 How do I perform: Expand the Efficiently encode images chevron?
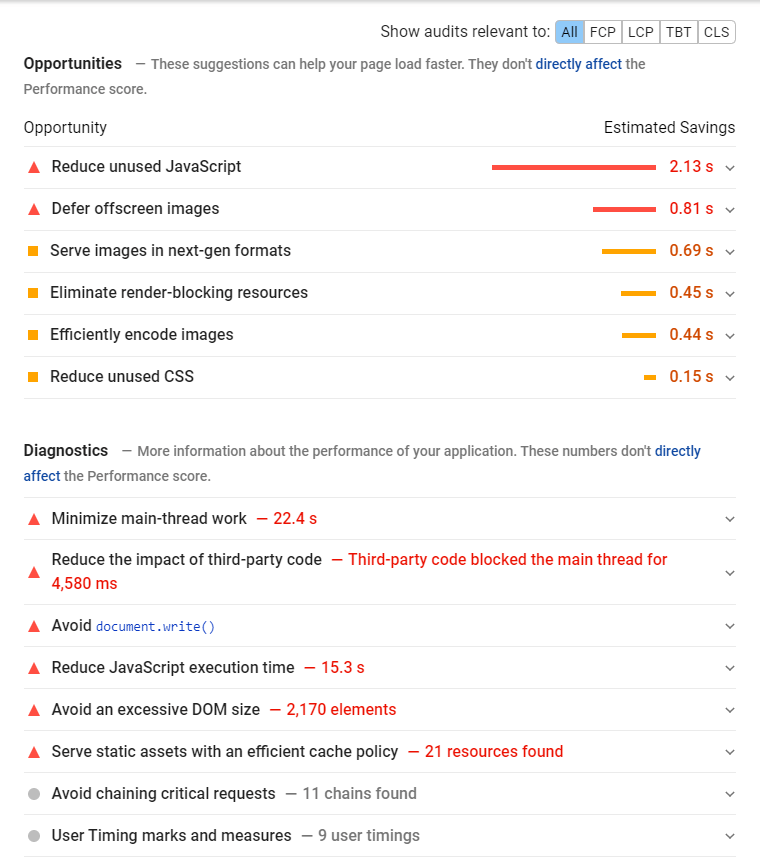[x=730, y=336]
